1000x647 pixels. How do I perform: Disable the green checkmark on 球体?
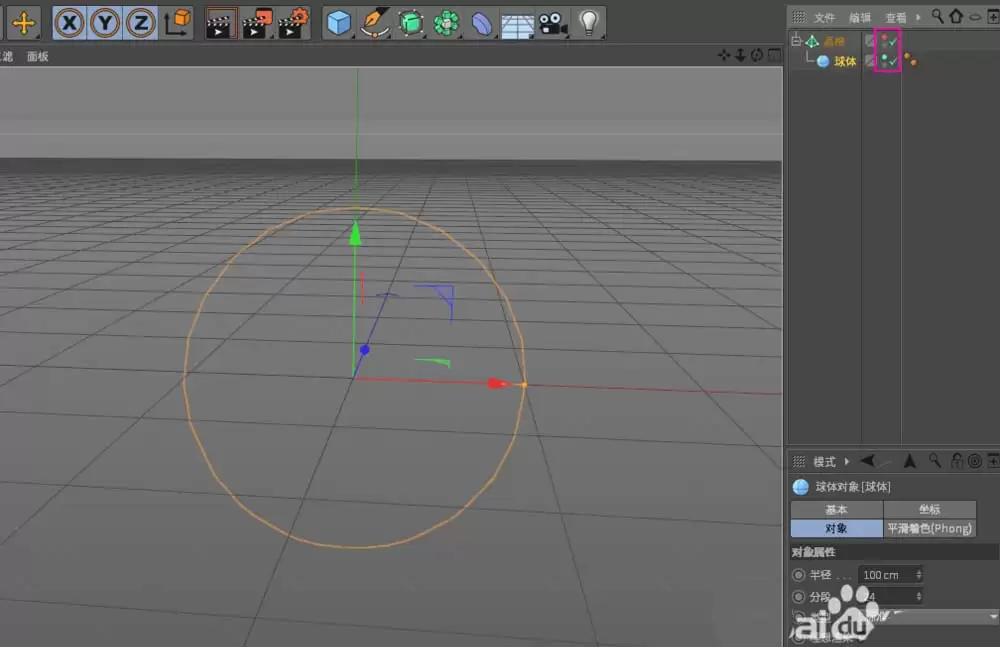[x=893, y=61]
